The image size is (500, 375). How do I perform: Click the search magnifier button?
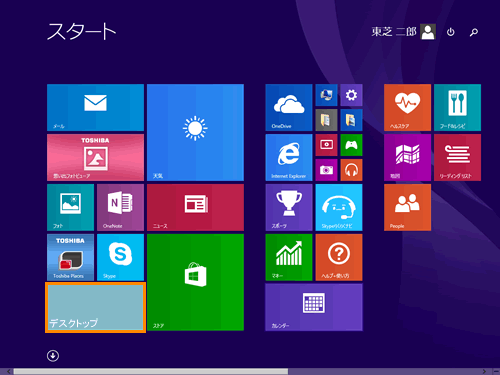[x=474, y=32]
